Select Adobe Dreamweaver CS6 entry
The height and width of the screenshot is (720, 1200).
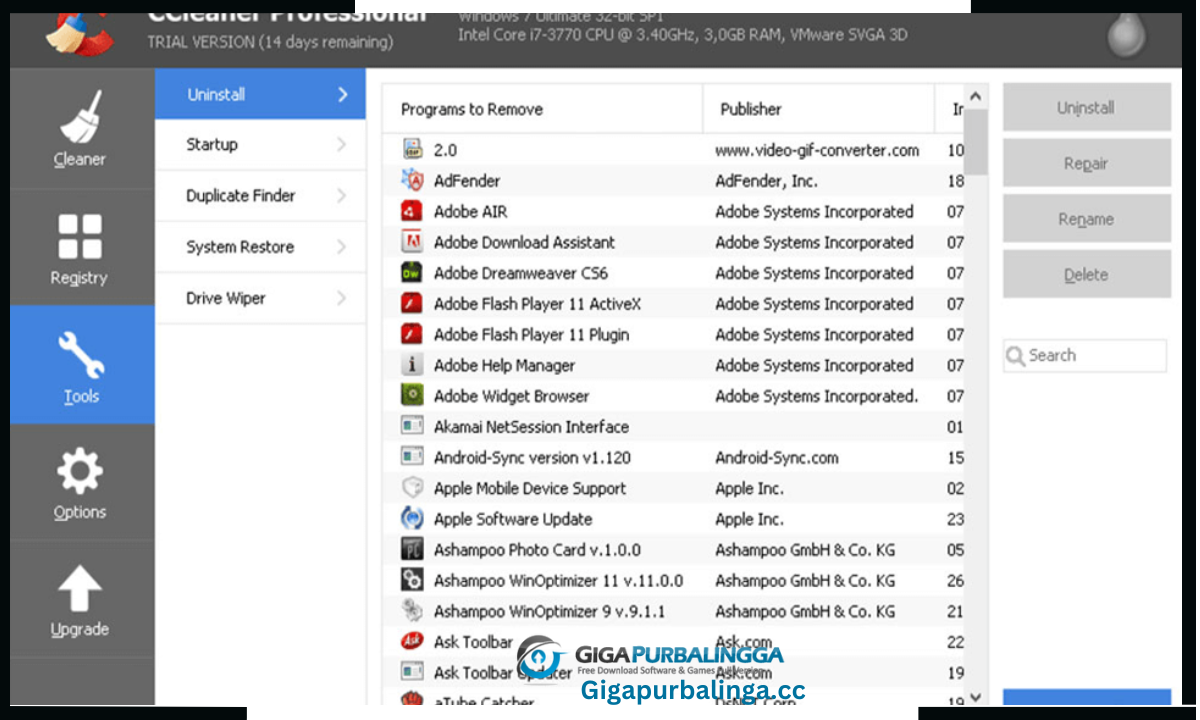tap(521, 273)
